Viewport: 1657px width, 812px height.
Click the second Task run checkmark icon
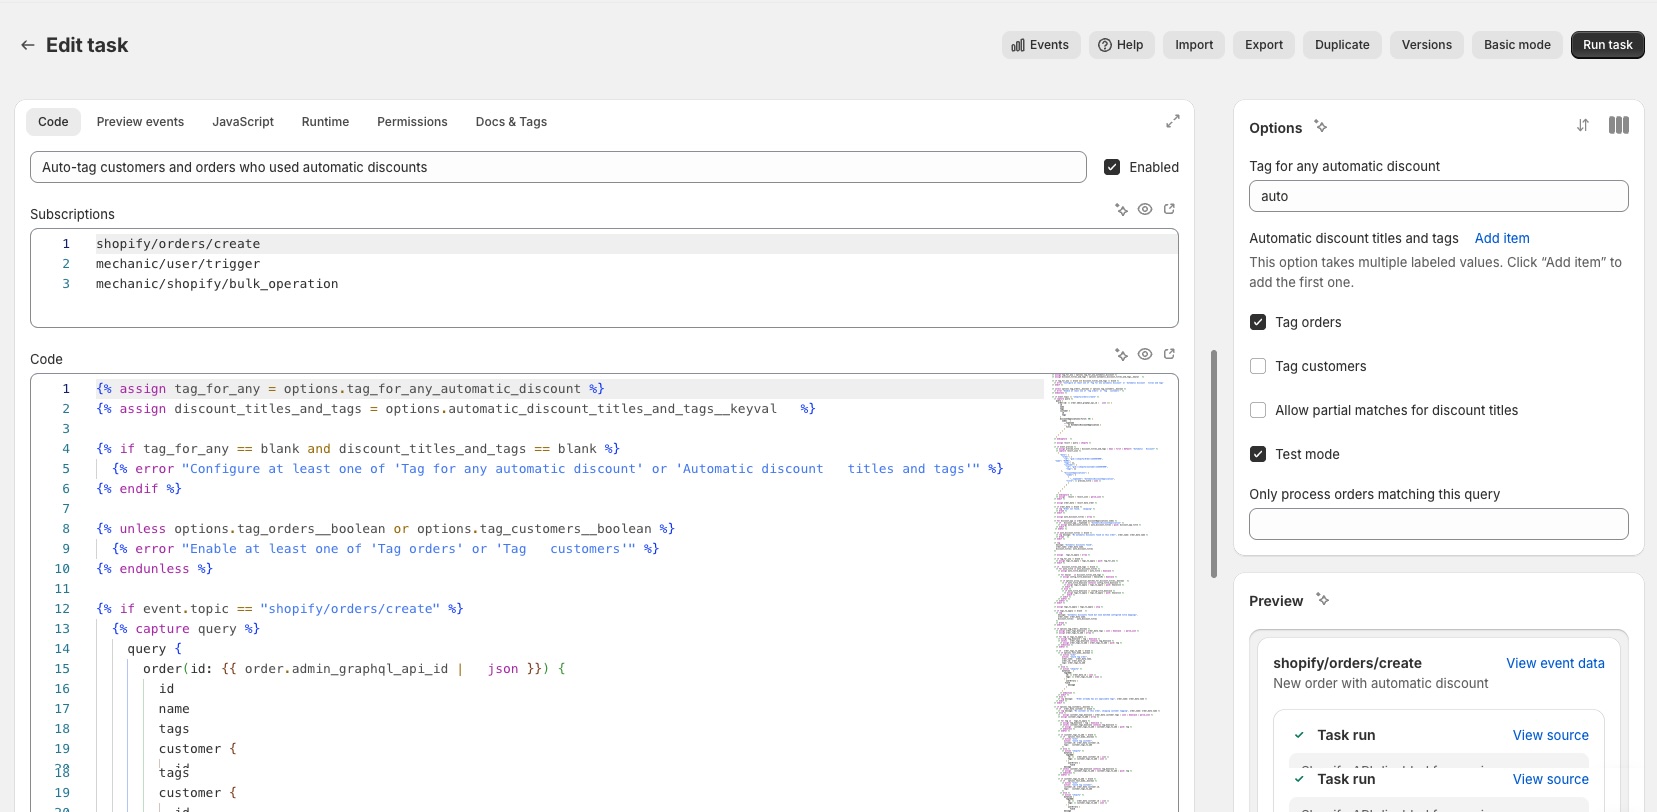point(1299,779)
